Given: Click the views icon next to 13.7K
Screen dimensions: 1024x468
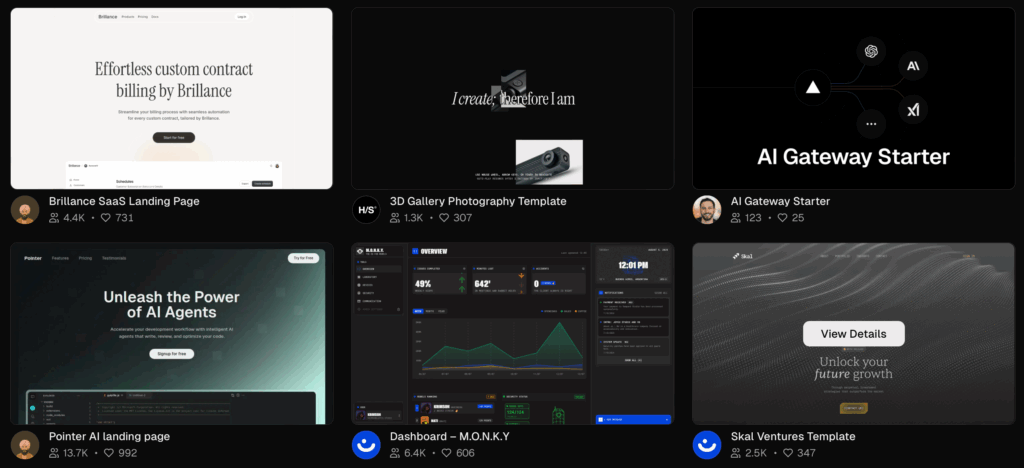Looking at the screenshot, I should tap(55, 453).
